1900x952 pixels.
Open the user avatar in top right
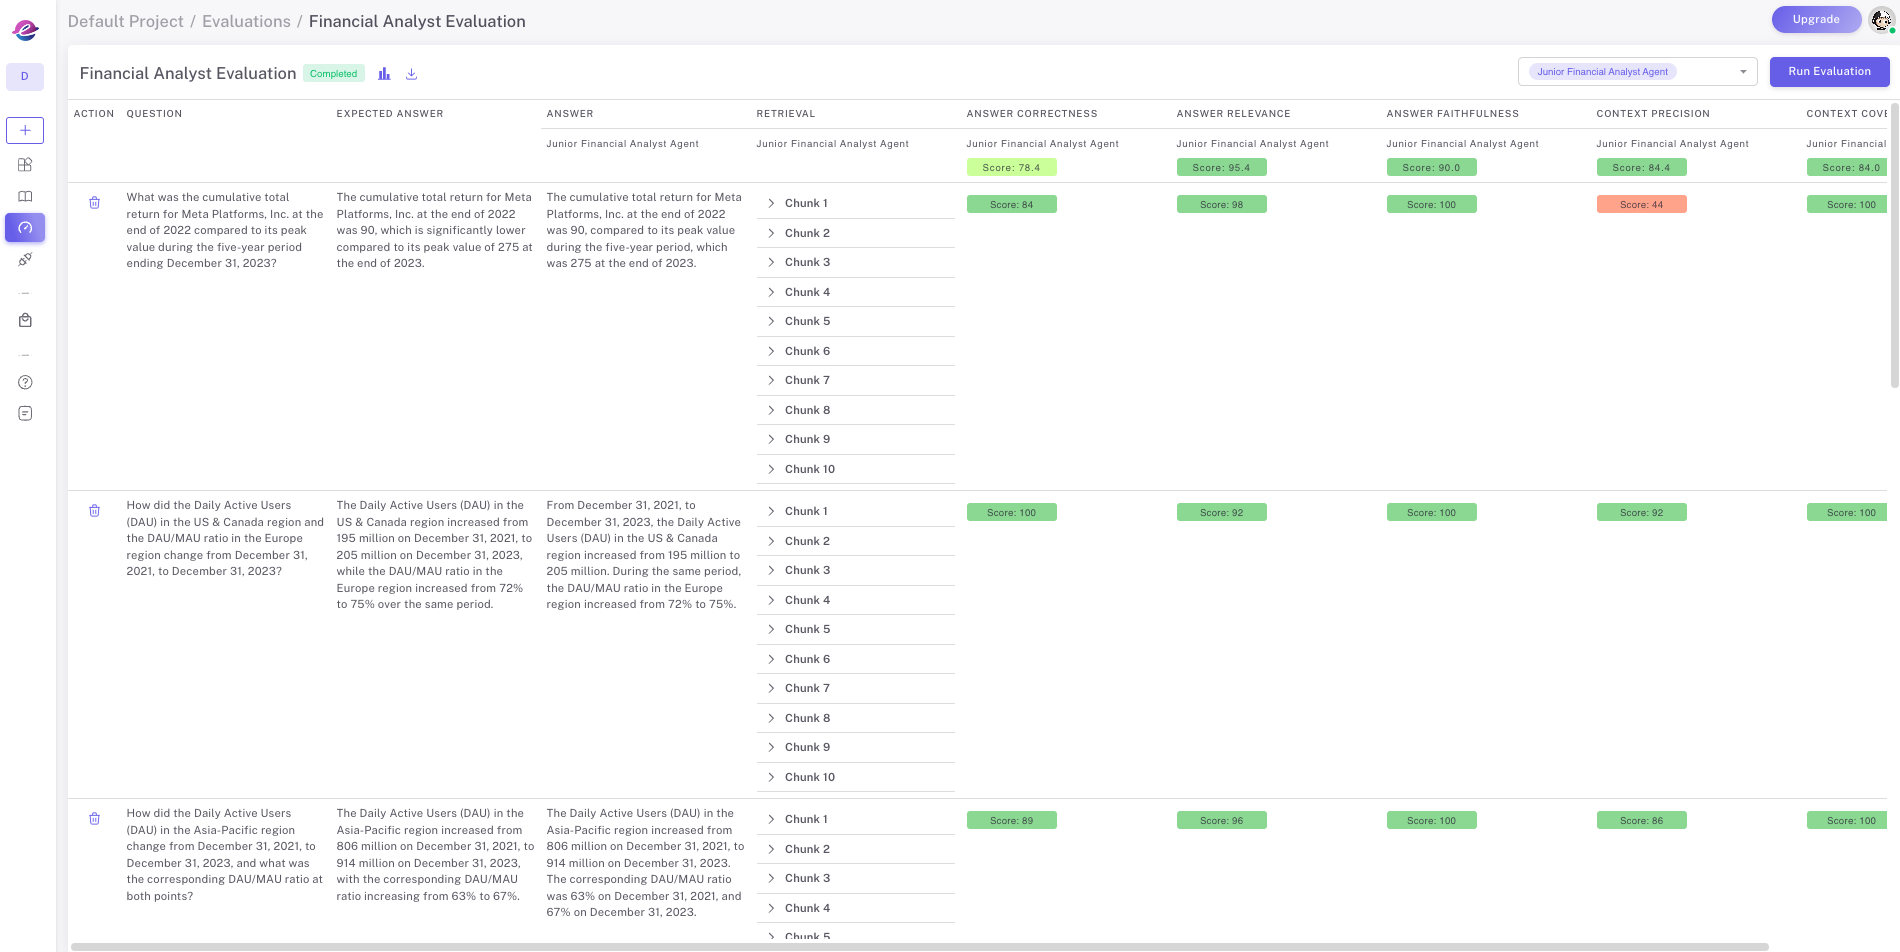[1881, 20]
